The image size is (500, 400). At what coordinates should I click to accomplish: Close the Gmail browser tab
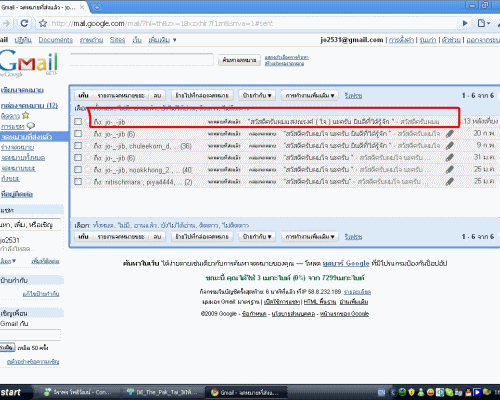(x=82, y=7)
